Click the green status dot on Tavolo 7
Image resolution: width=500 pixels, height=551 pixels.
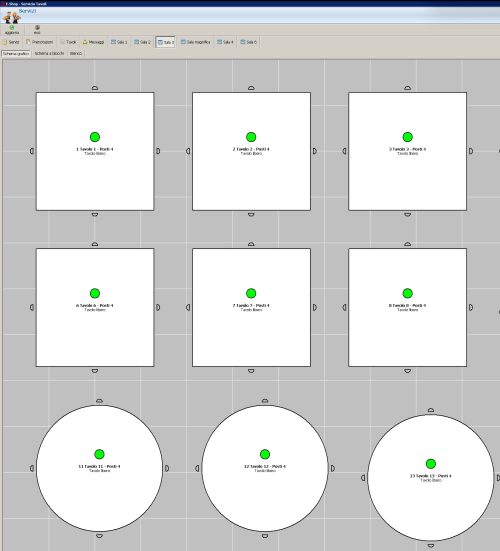pyautogui.click(x=251, y=293)
